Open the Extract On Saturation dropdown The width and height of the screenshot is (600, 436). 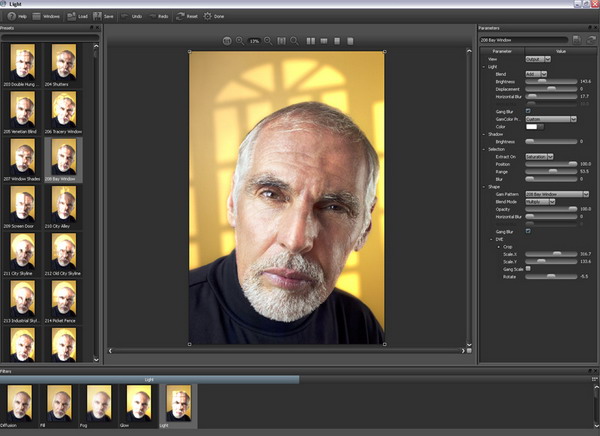[x=540, y=156]
